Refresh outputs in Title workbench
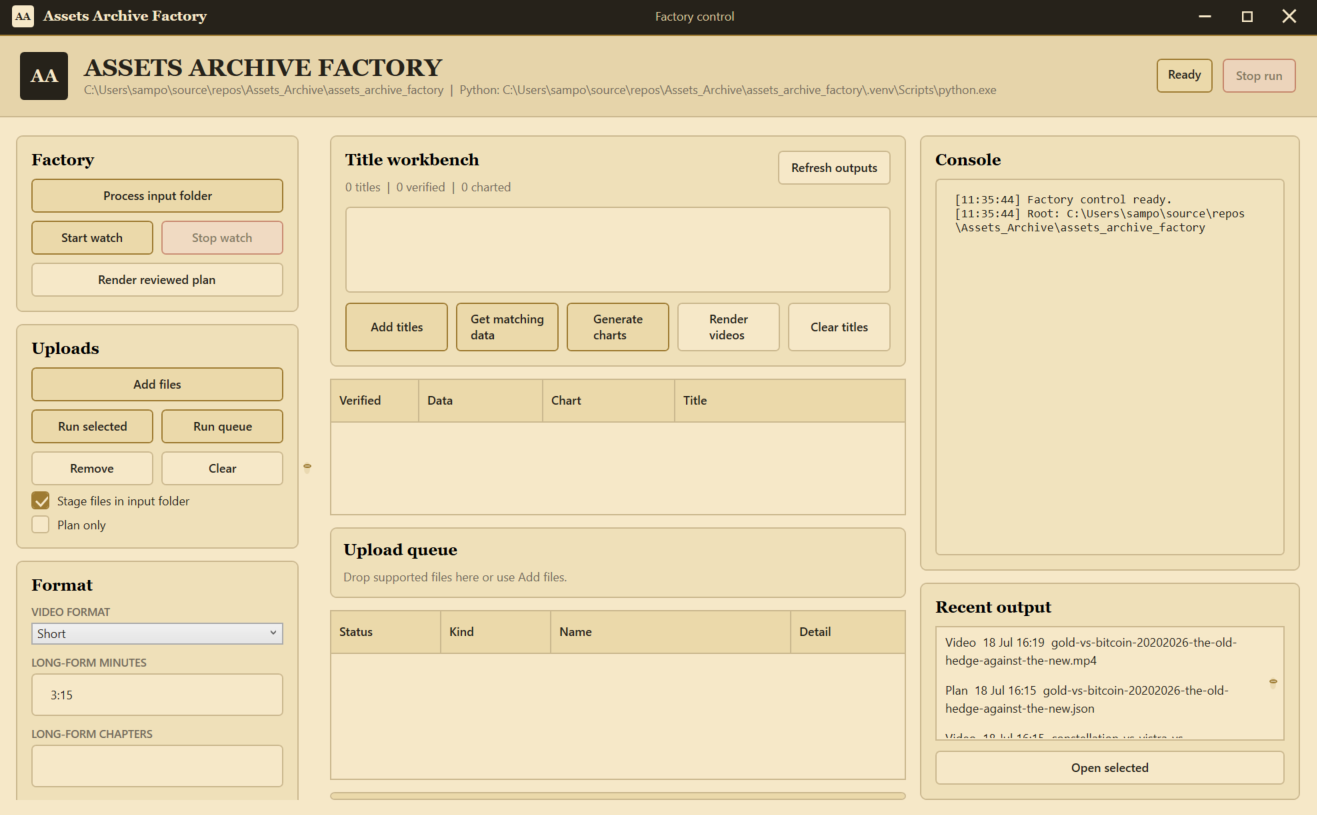This screenshot has width=1317, height=815. (834, 168)
